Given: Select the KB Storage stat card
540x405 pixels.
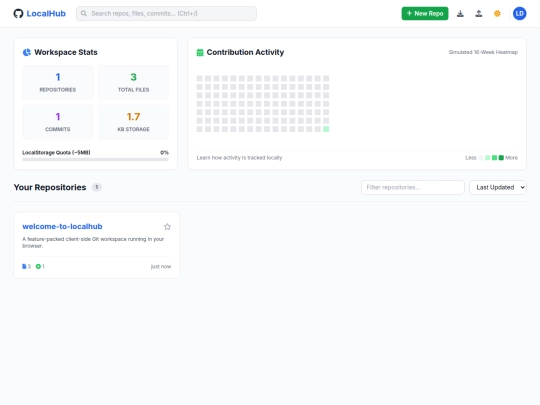Looking at the screenshot, I should tap(134, 122).
